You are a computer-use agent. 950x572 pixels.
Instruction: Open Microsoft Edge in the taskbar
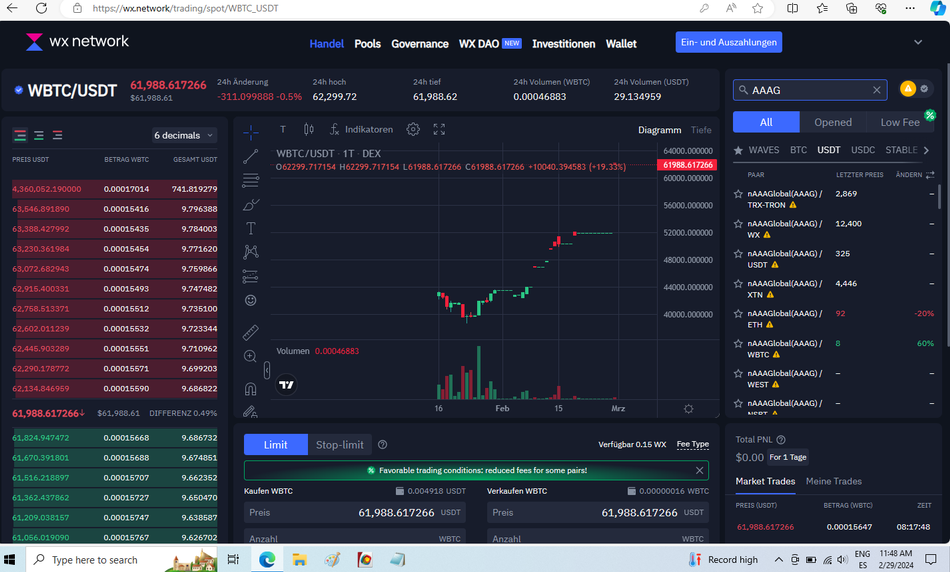point(267,559)
